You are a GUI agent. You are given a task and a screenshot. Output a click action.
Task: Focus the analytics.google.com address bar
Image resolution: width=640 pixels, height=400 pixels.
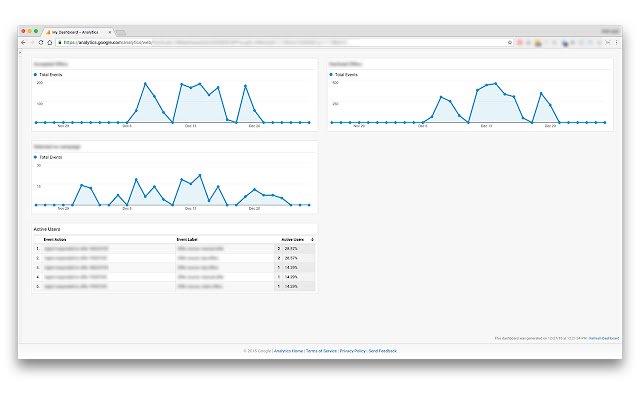click(x=286, y=42)
